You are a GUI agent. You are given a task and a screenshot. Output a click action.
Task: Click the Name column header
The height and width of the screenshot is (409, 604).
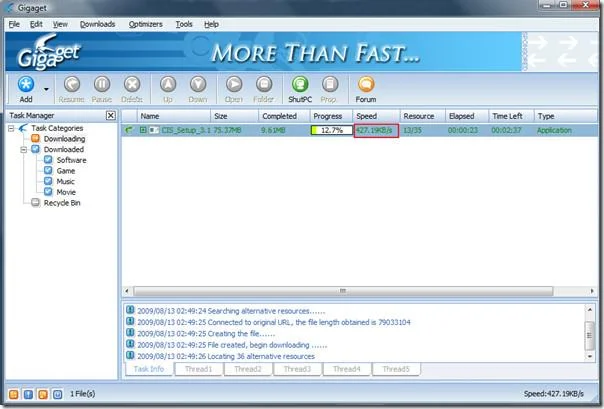tap(173, 116)
